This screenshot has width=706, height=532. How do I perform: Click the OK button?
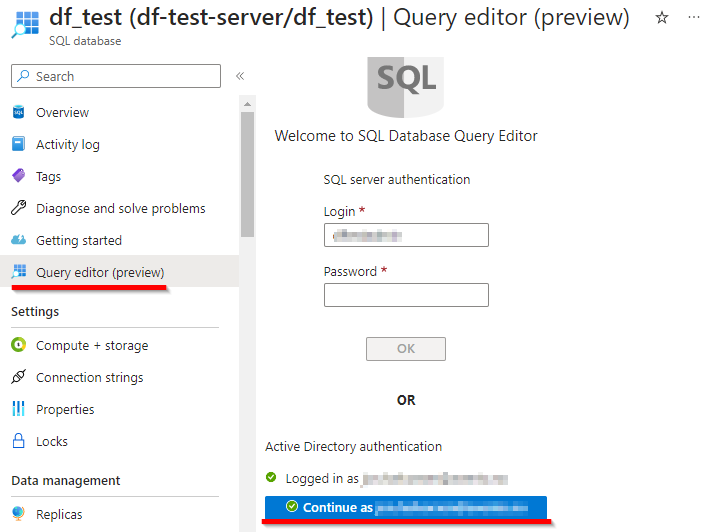click(x=406, y=349)
